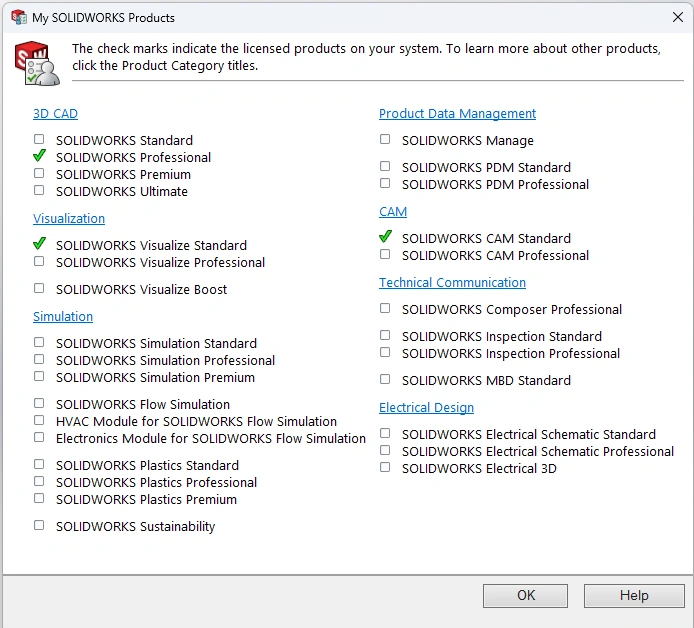Click the SOLIDWORKS products header icon
694x628 pixels.
[x=36, y=64]
